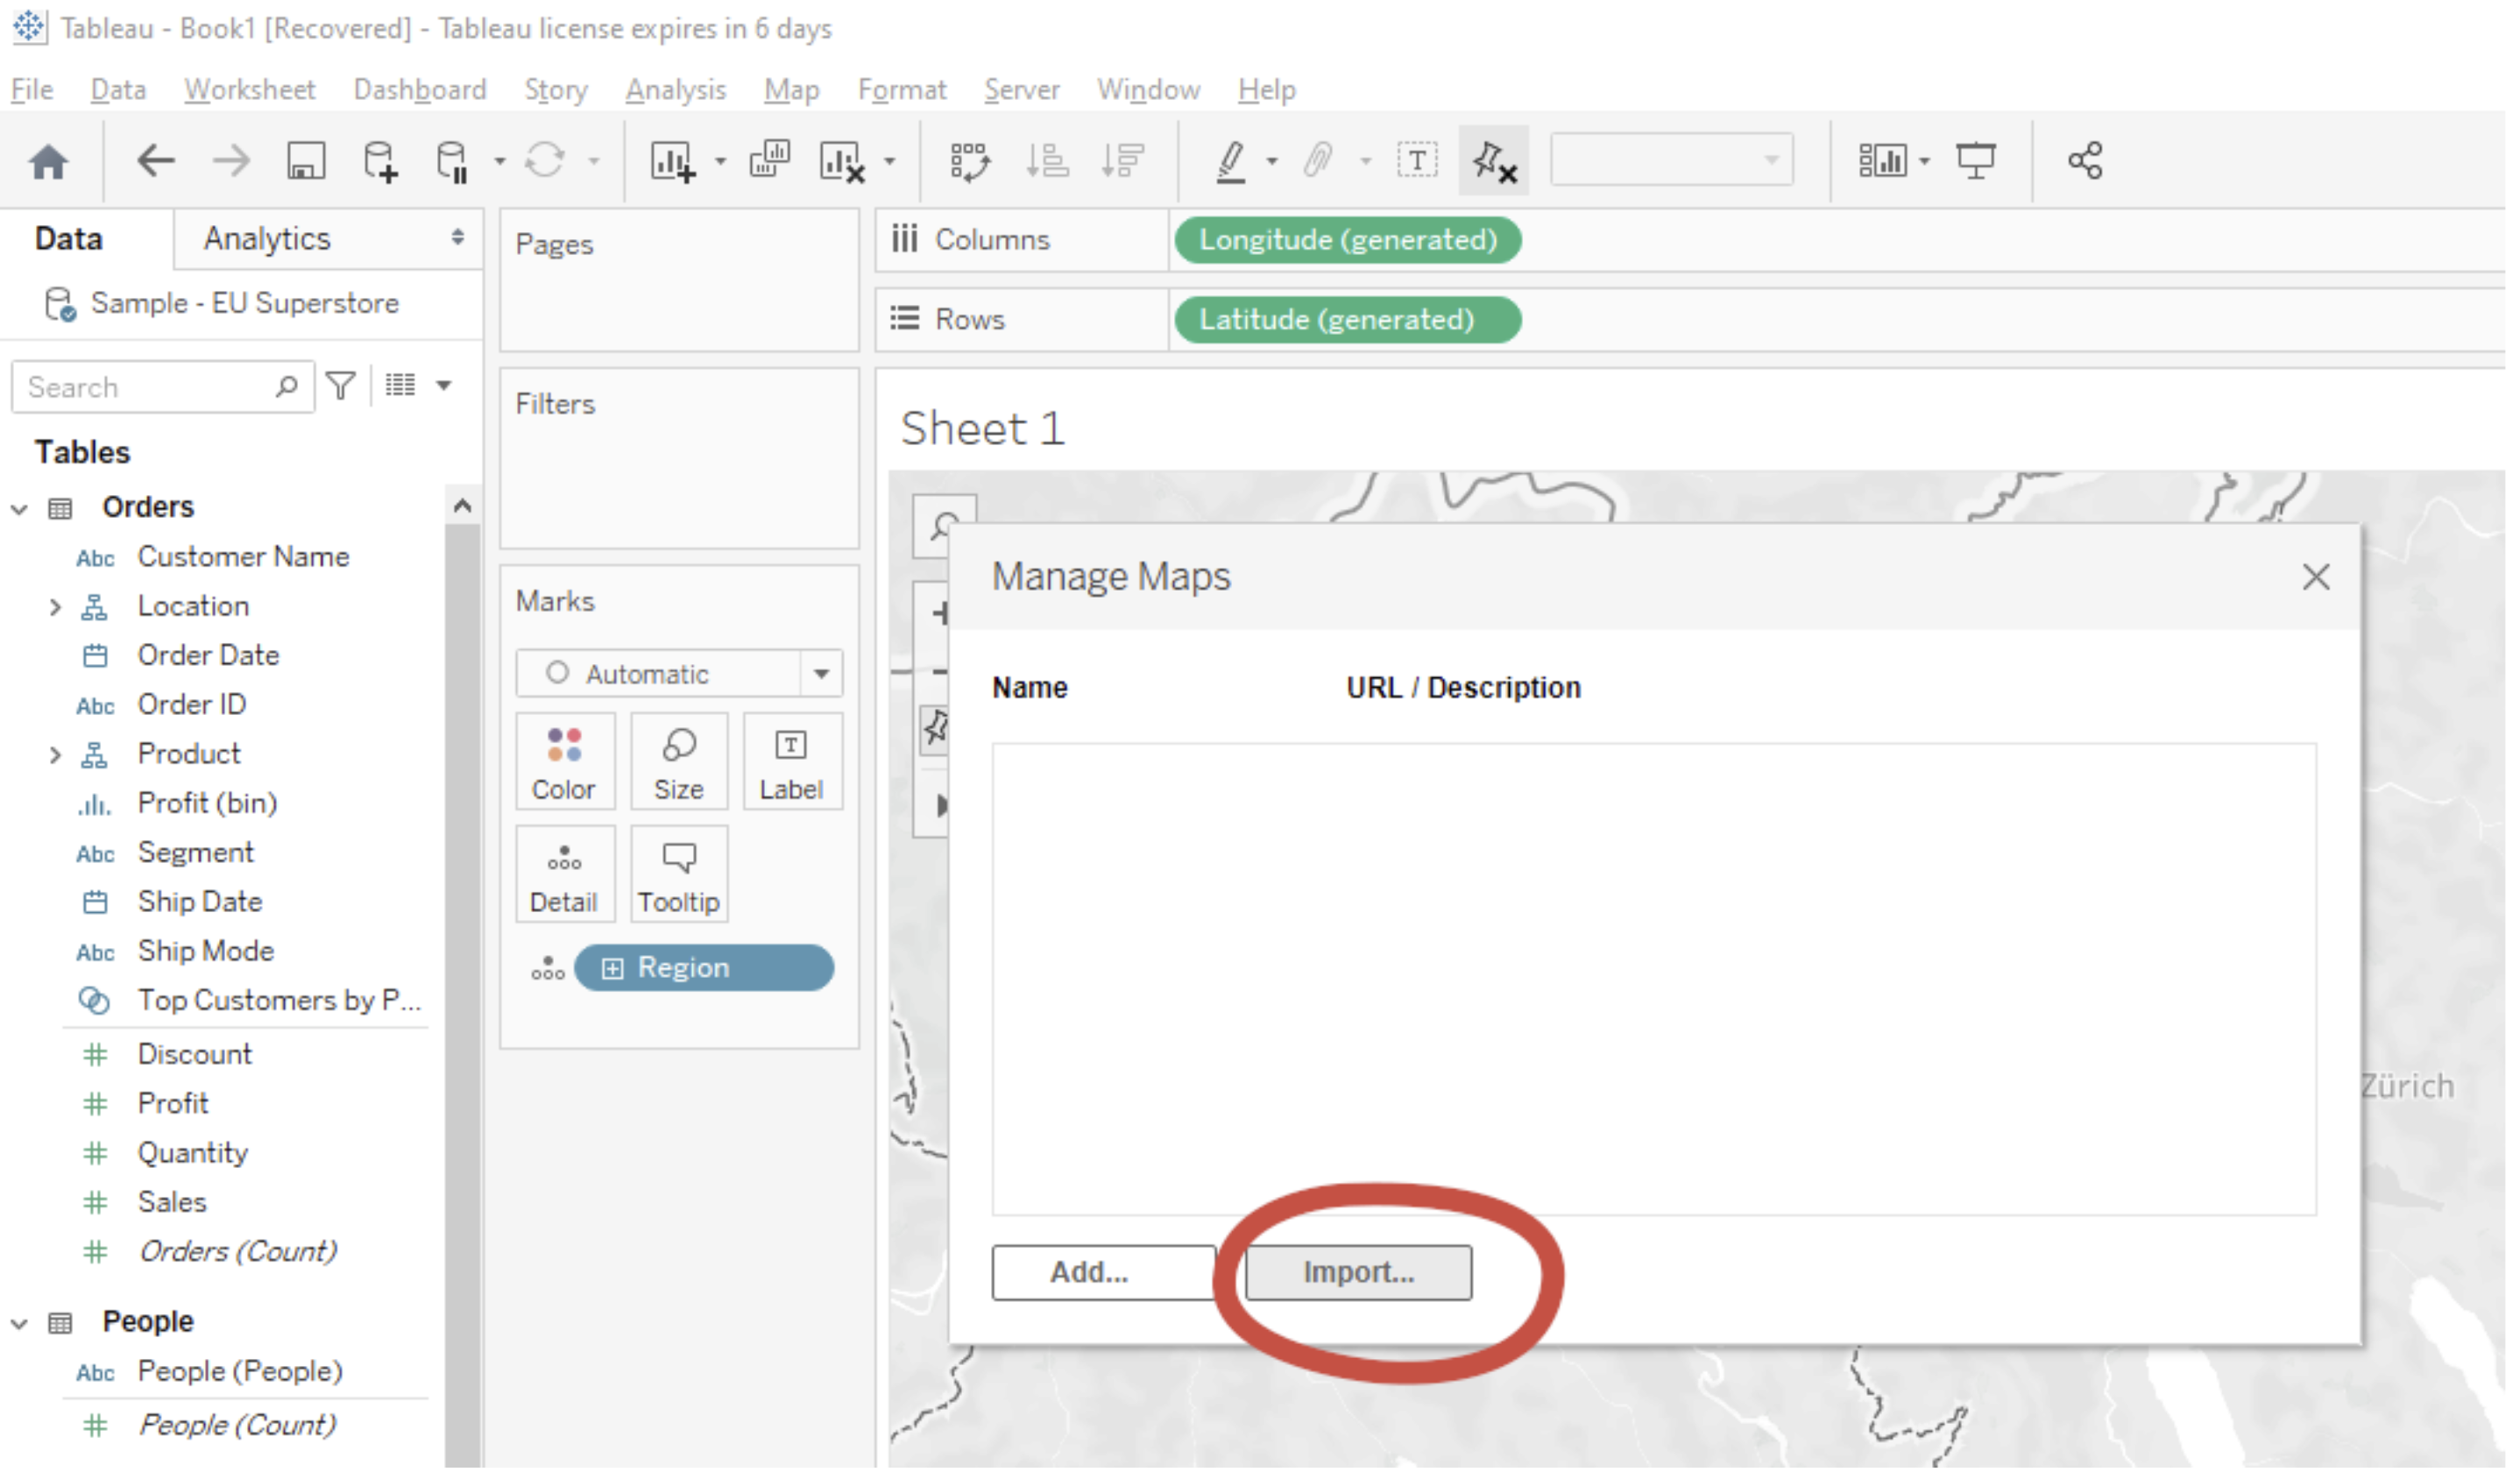Open the Color marks card
The image size is (2520, 1479).
(565, 763)
